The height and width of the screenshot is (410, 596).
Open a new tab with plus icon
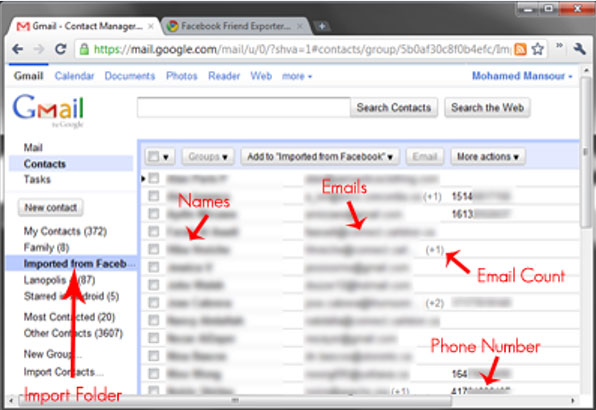pyautogui.click(x=322, y=26)
